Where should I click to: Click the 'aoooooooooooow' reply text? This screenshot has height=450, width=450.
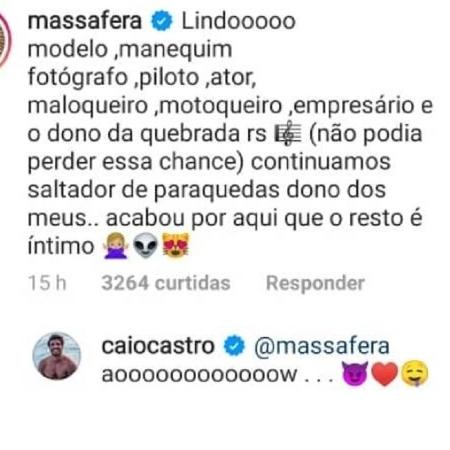199,374
